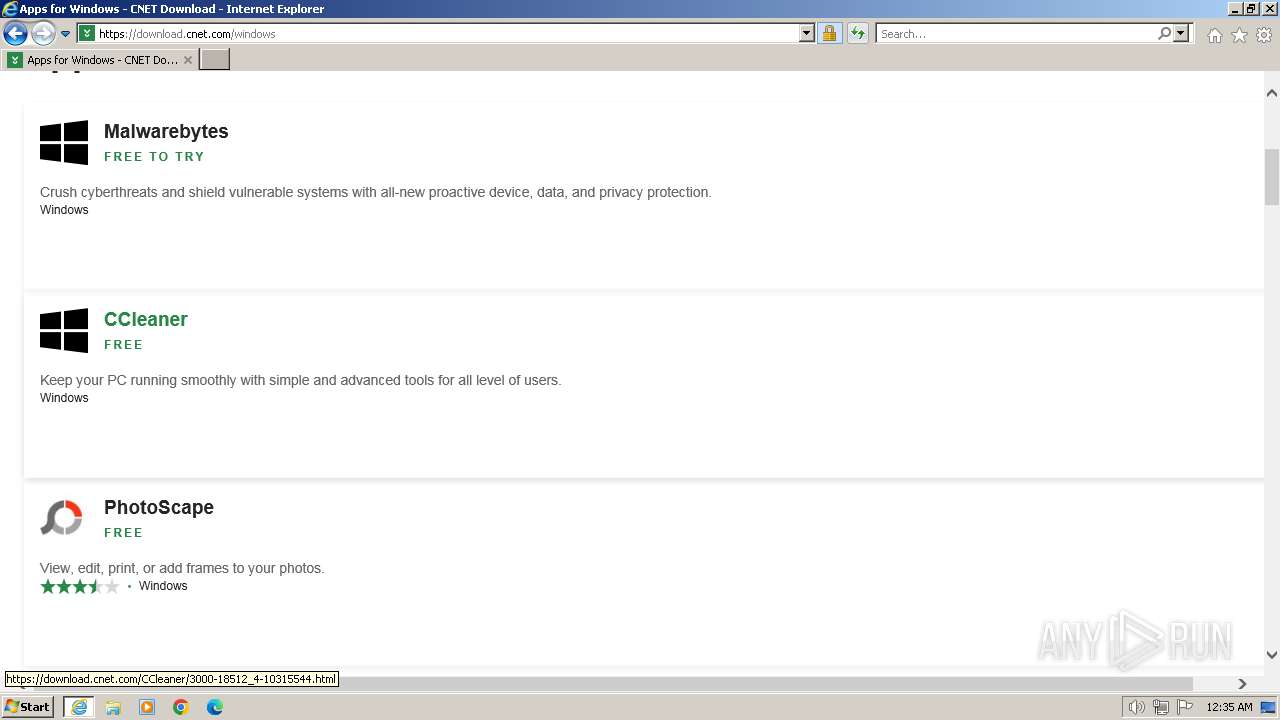
Task: Click the address bar URL field
Action: click(x=447, y=33)
